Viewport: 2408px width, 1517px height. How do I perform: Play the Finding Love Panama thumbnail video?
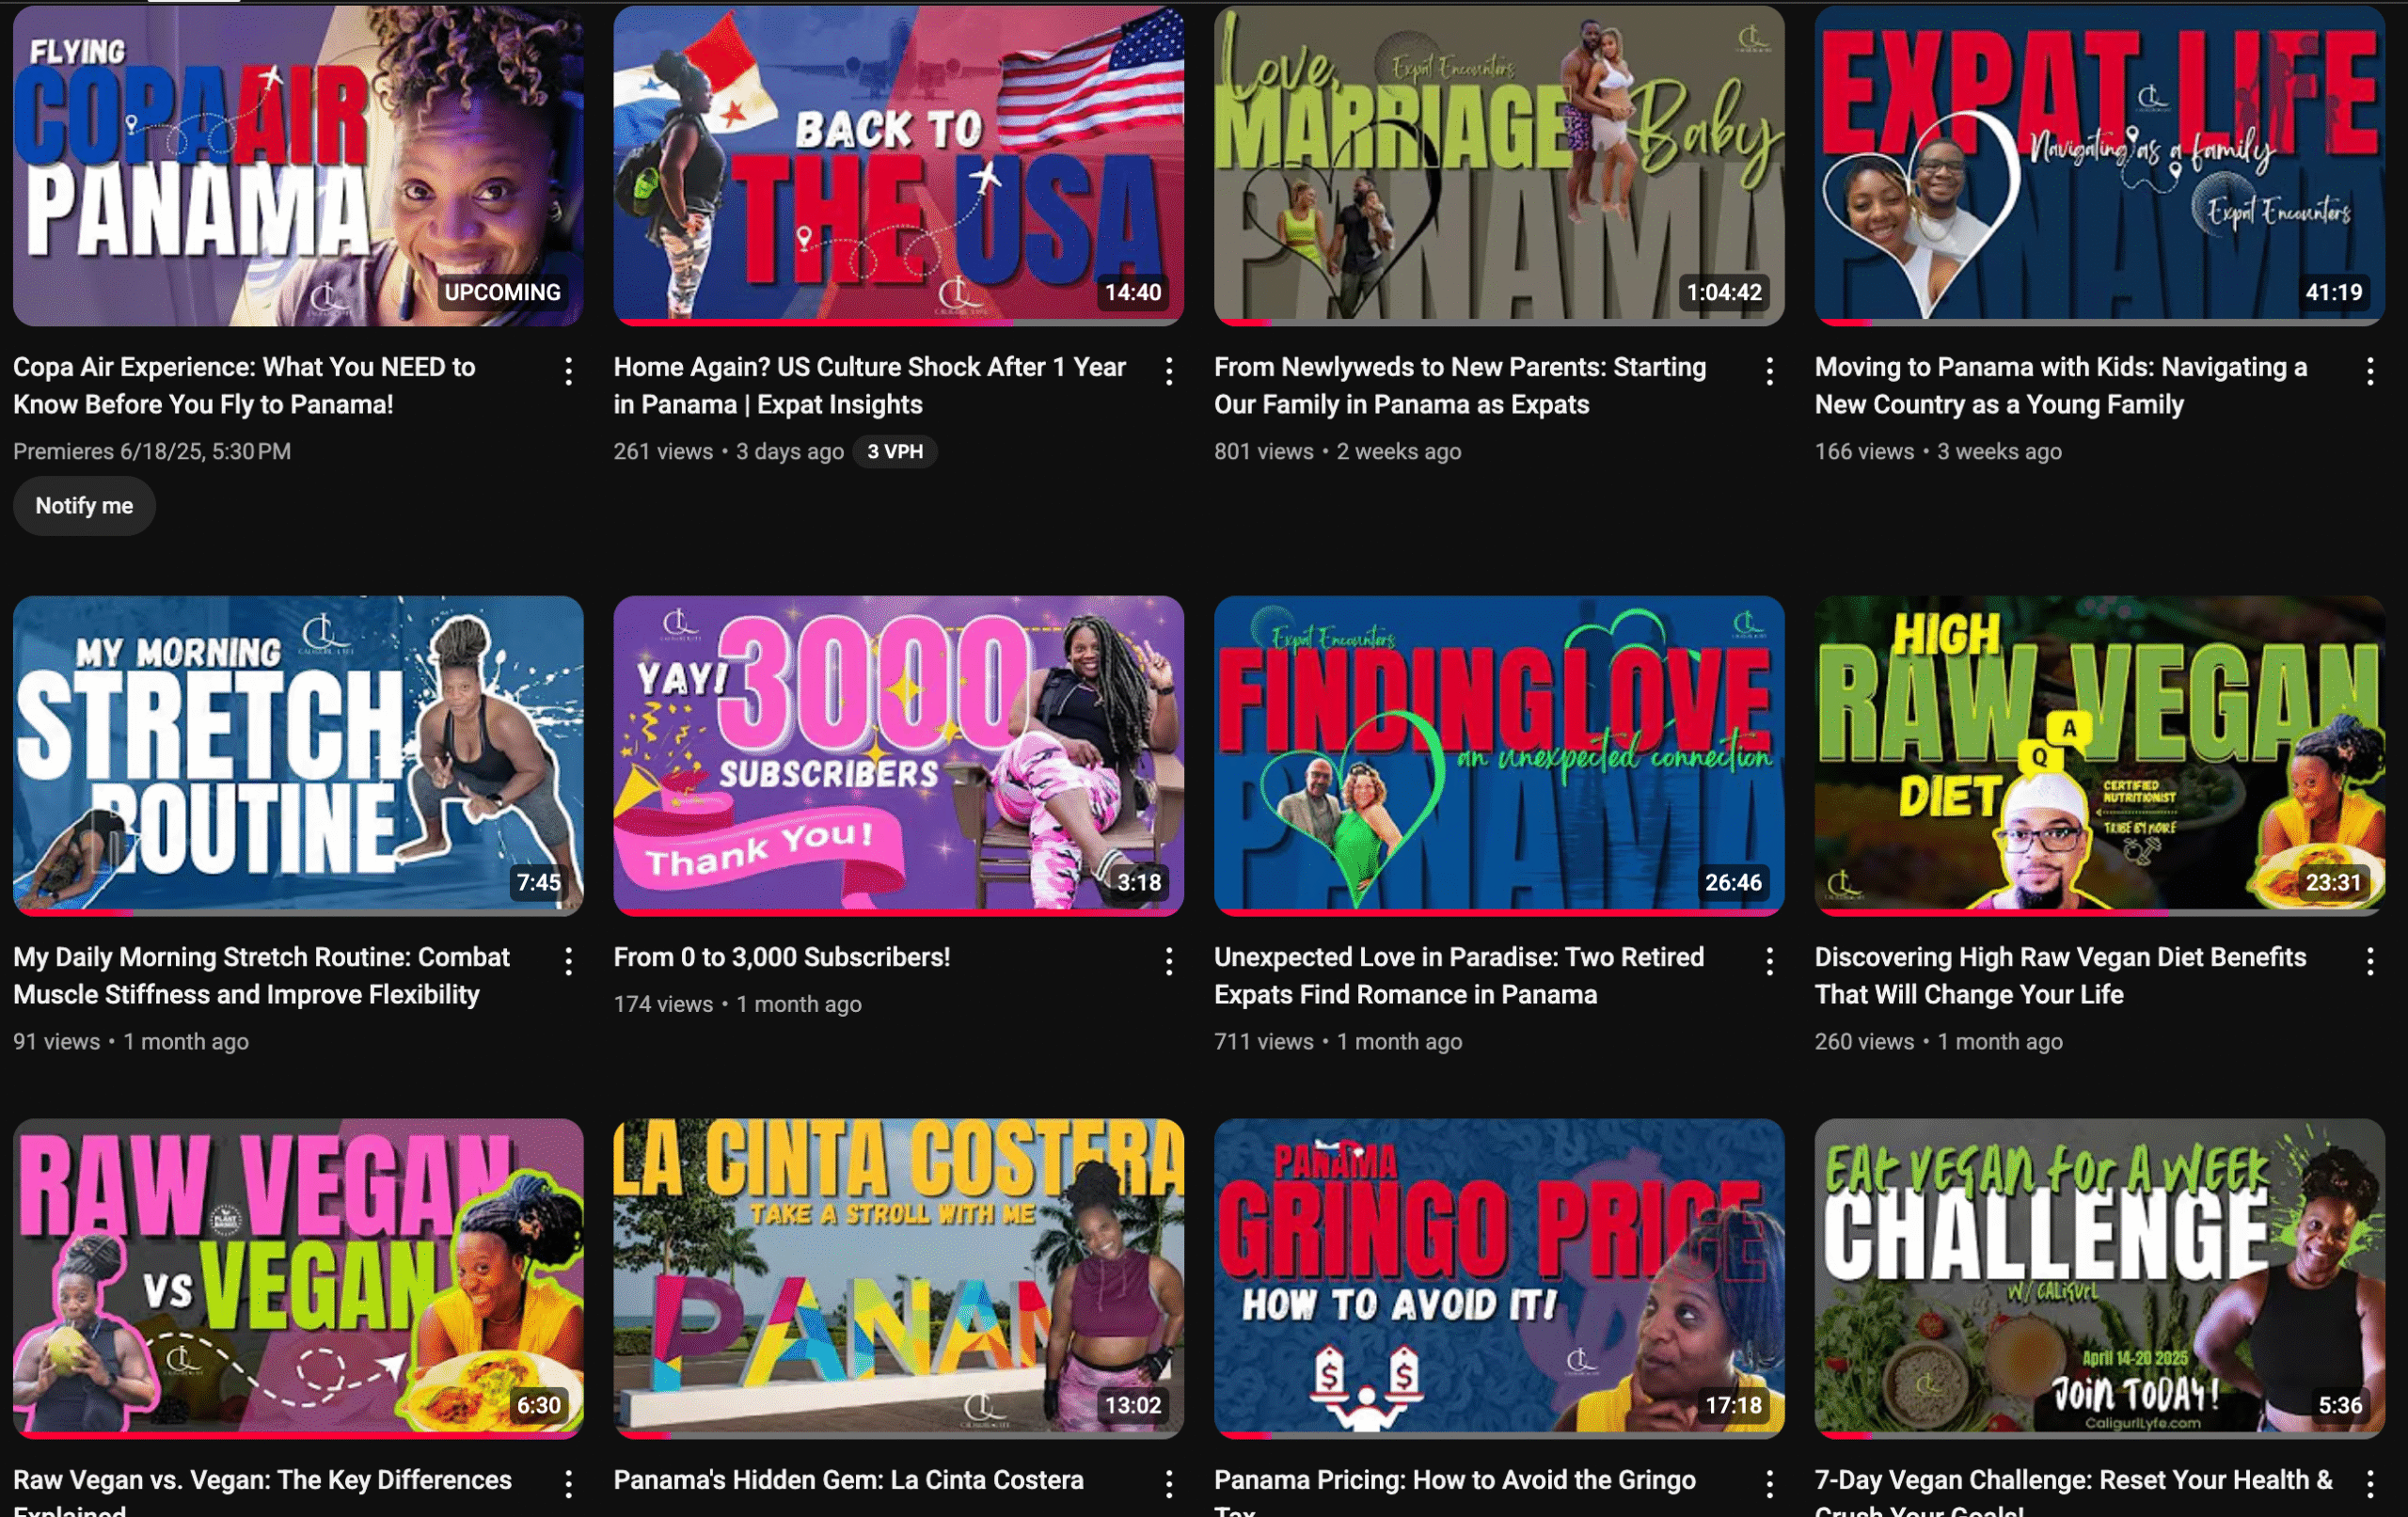[1498, 755]
